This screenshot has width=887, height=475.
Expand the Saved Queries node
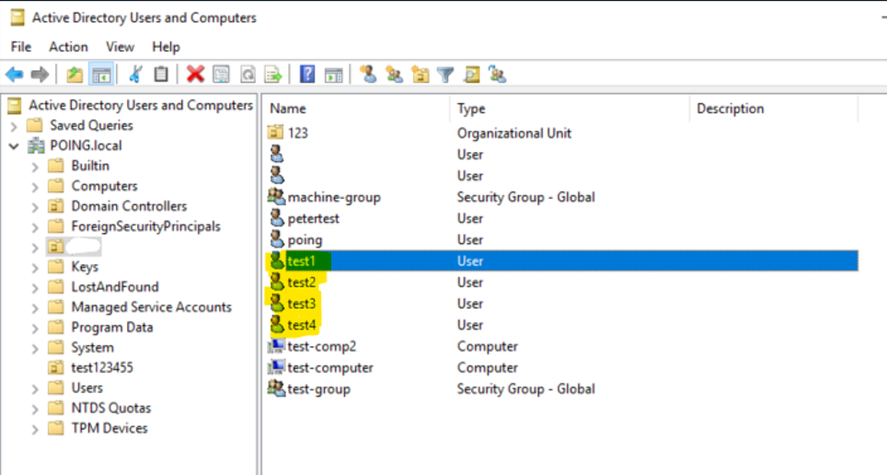(14, 126)
